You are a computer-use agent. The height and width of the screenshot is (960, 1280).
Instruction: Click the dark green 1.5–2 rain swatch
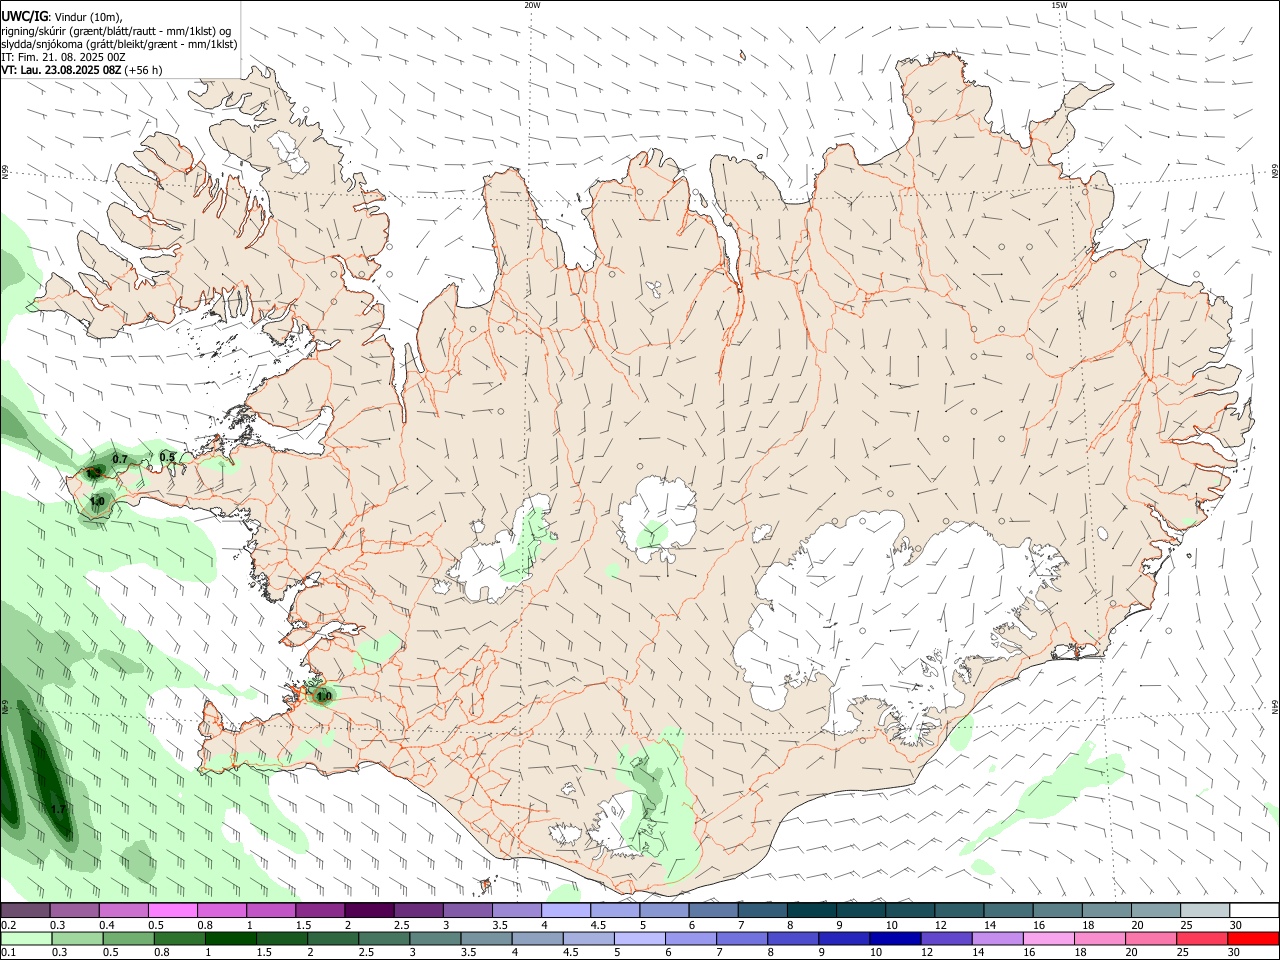tap(281, 939)
